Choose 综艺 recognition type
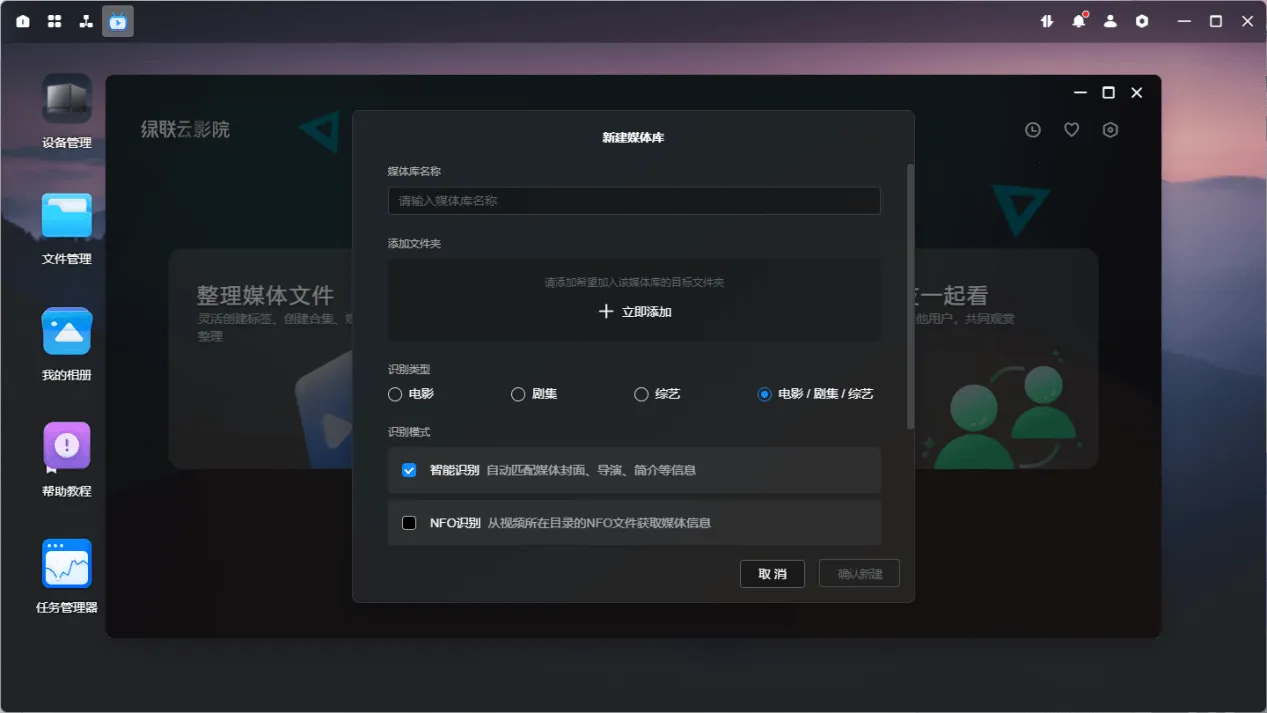 click(x=641, y=394)
